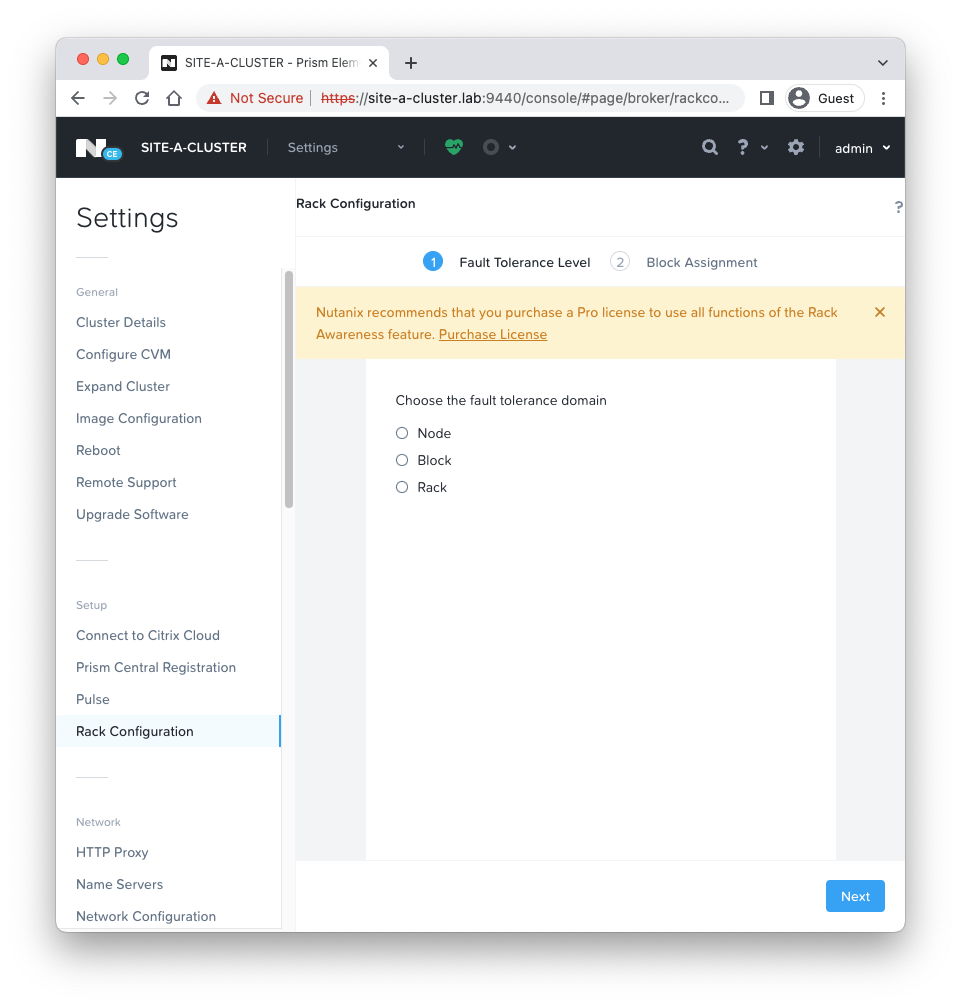Viewport: 961px width, 1006px height.
Task: Click the Not Secure warning icon
Action: pos(214,98)
